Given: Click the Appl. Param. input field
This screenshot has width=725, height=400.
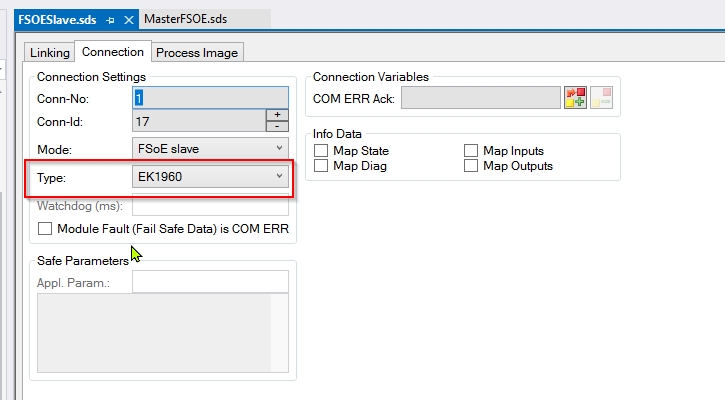Looking at the screenshot, I should (x=210, y=281).
